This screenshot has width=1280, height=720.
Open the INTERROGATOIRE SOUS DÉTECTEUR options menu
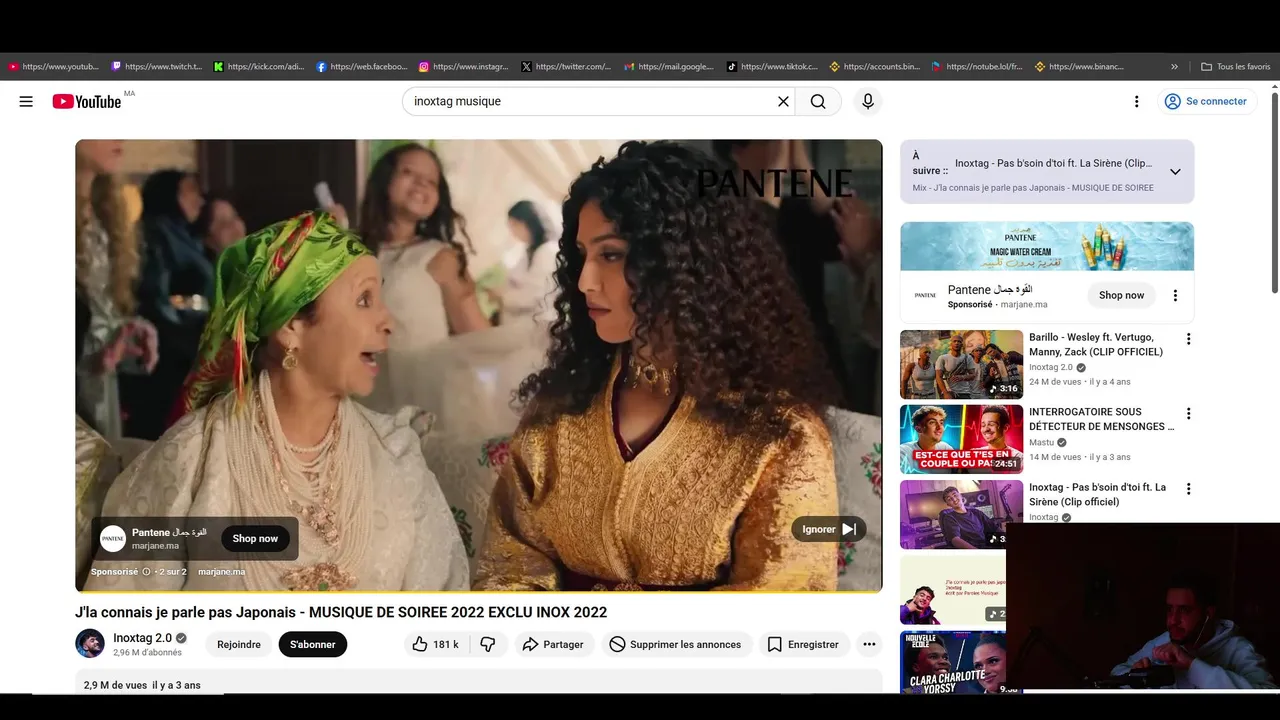coord(1188,414)
